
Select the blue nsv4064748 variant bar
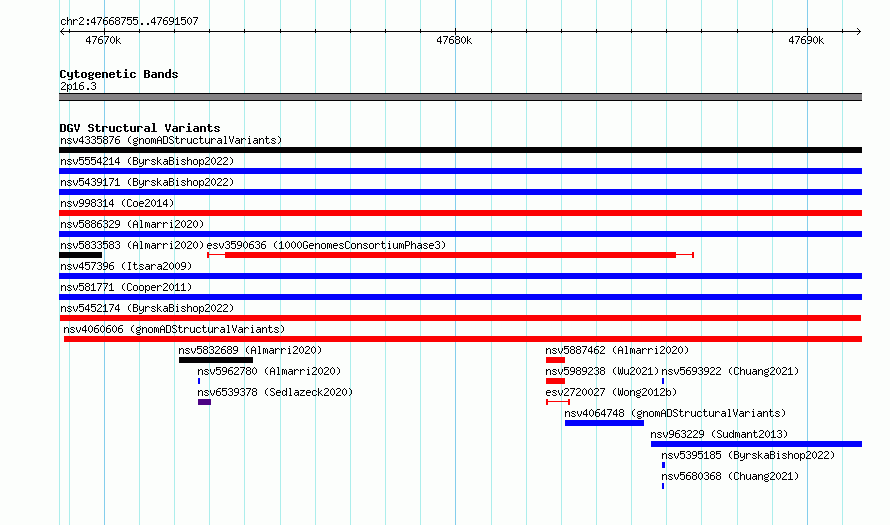click(604, 423)
